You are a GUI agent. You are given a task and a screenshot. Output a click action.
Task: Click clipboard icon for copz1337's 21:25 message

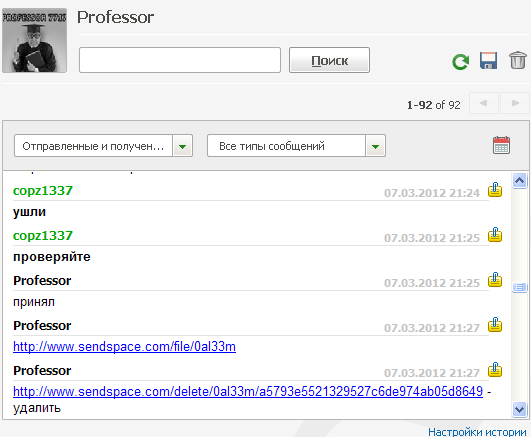coord(495,235)
